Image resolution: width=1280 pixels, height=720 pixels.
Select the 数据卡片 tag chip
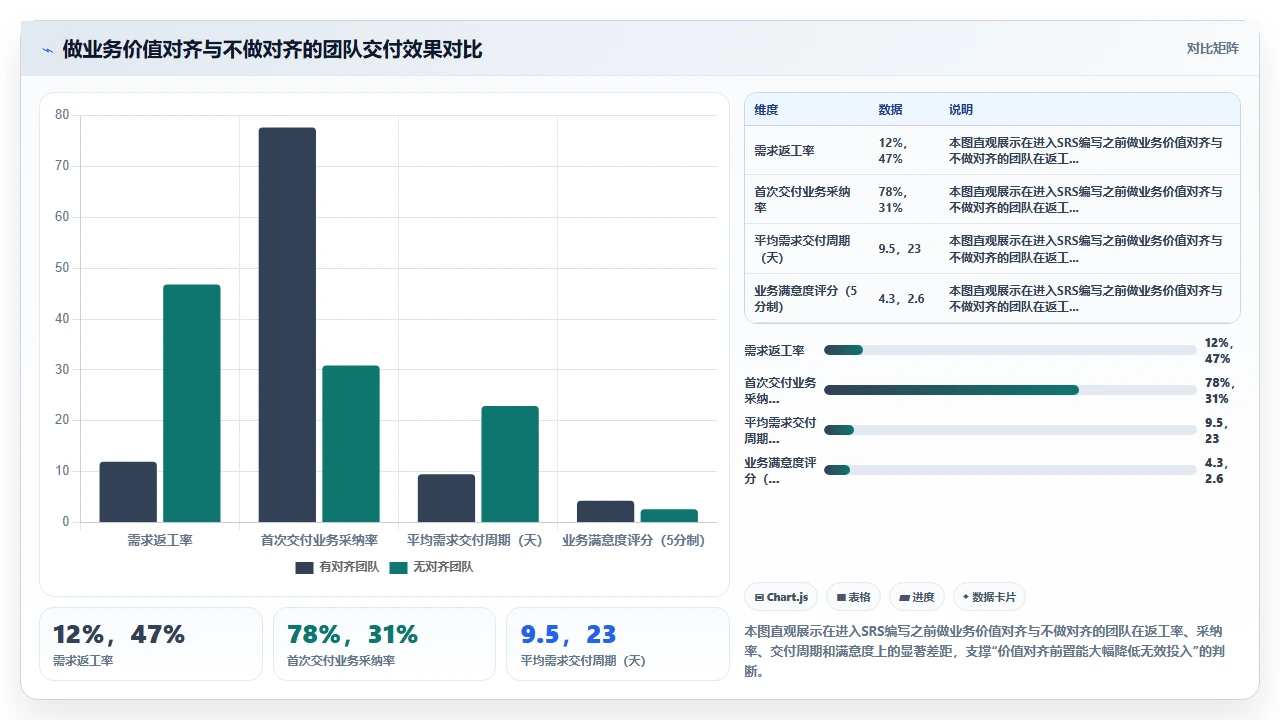pyautogui.click(x=989, y=597)
